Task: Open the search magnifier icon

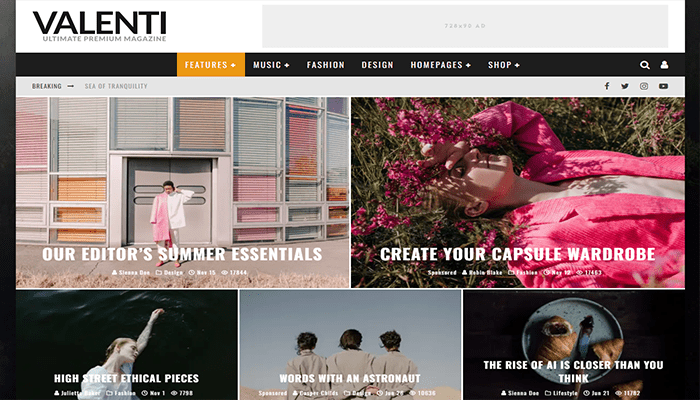Action: (x=645, y=65)
